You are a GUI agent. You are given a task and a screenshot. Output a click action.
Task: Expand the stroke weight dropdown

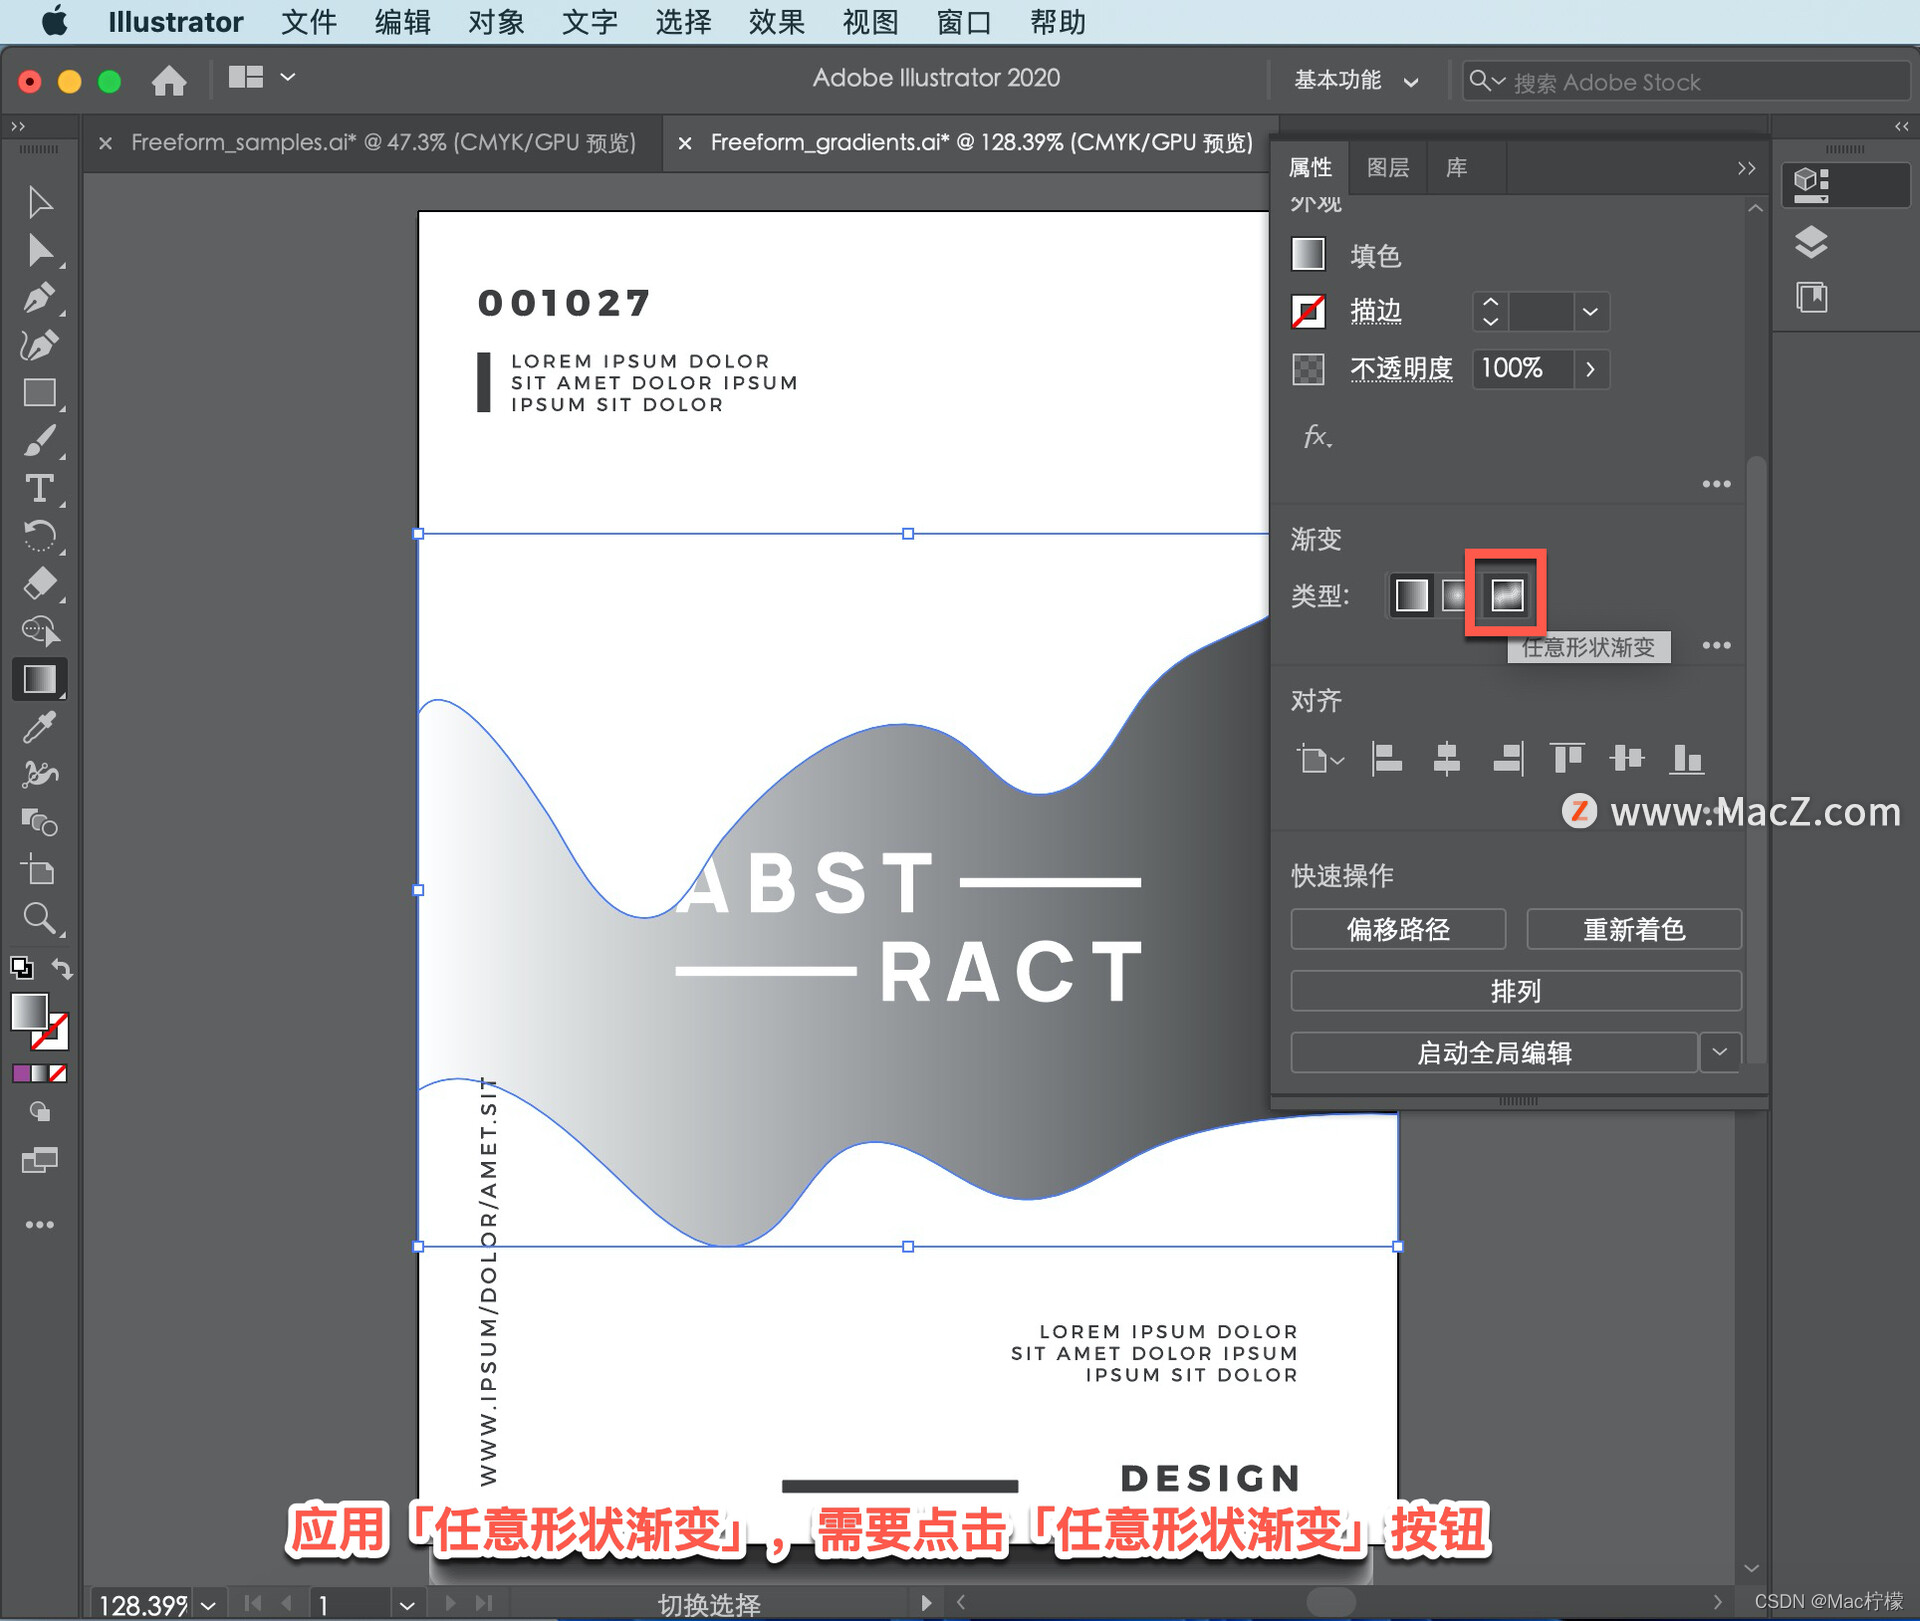point(1590,312)
